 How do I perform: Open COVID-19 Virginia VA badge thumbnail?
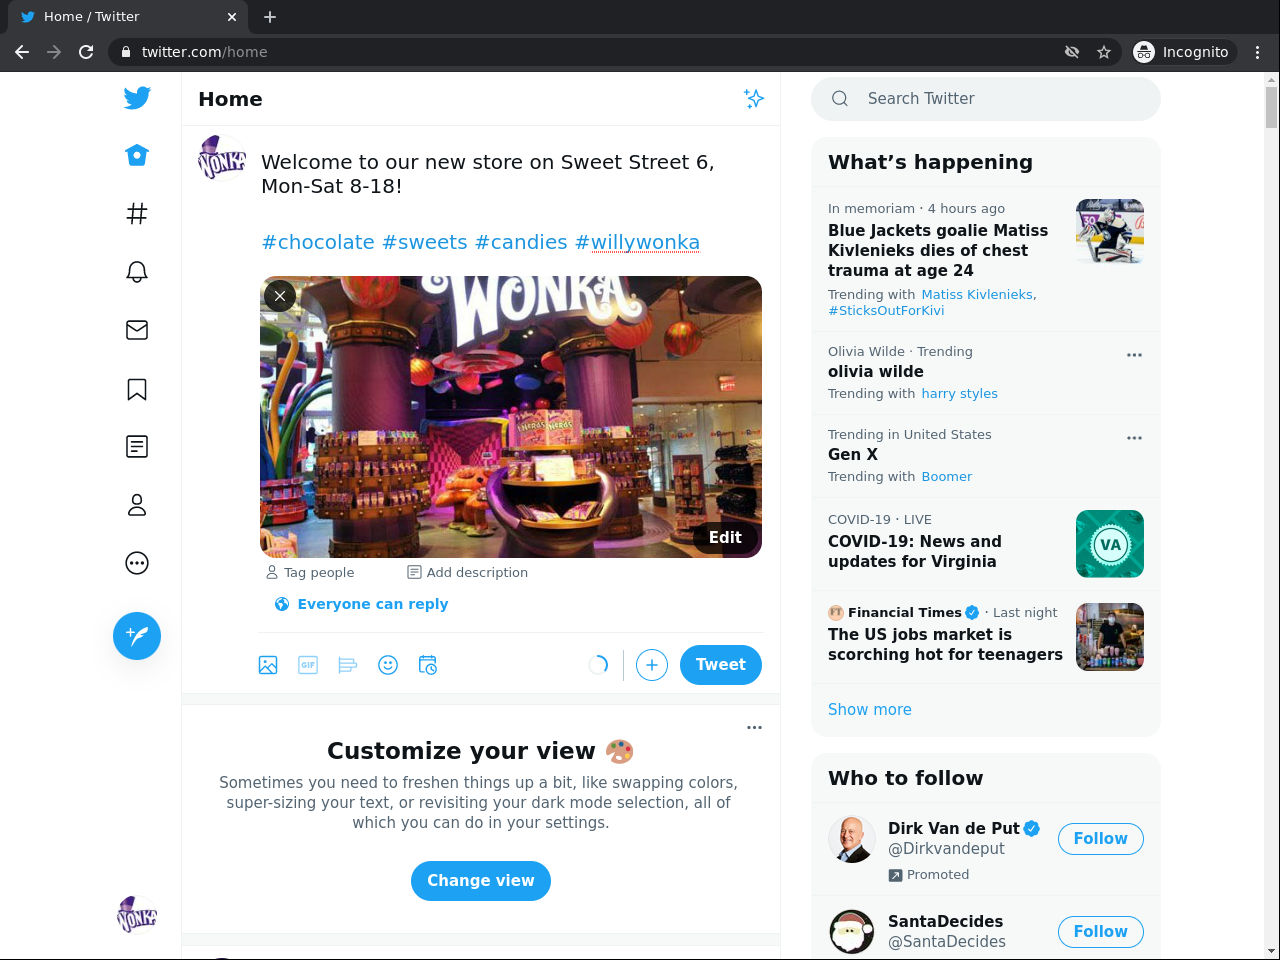pos(1110,544)
